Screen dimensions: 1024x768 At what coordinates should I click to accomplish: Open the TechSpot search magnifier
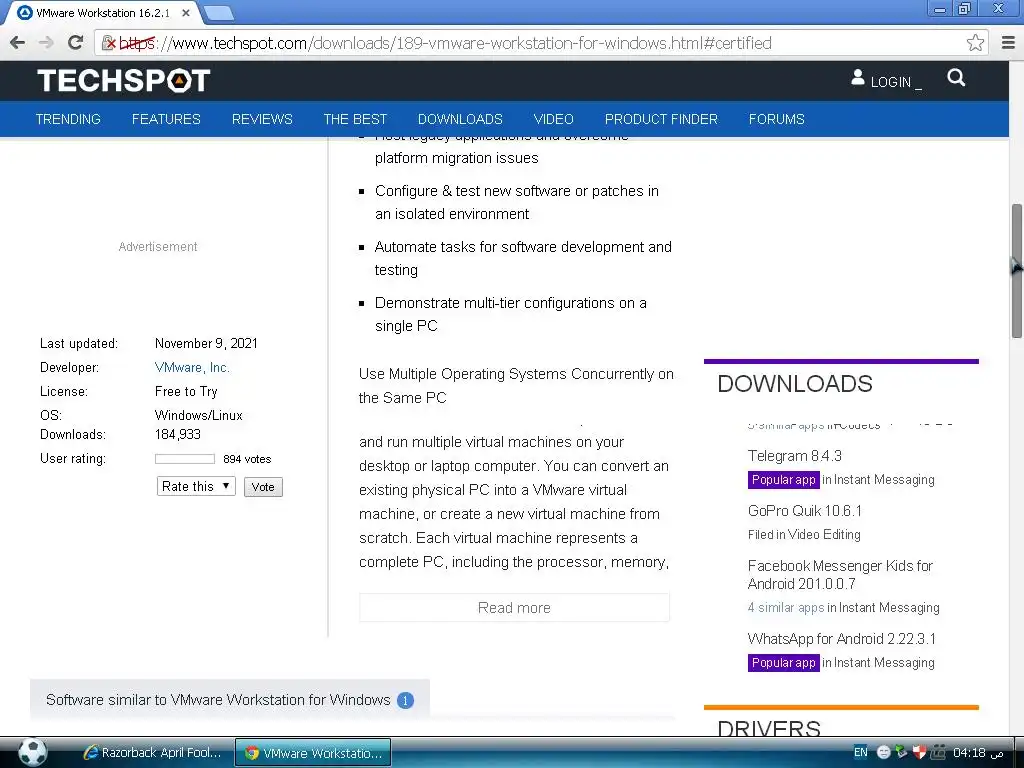pos(956,78)
